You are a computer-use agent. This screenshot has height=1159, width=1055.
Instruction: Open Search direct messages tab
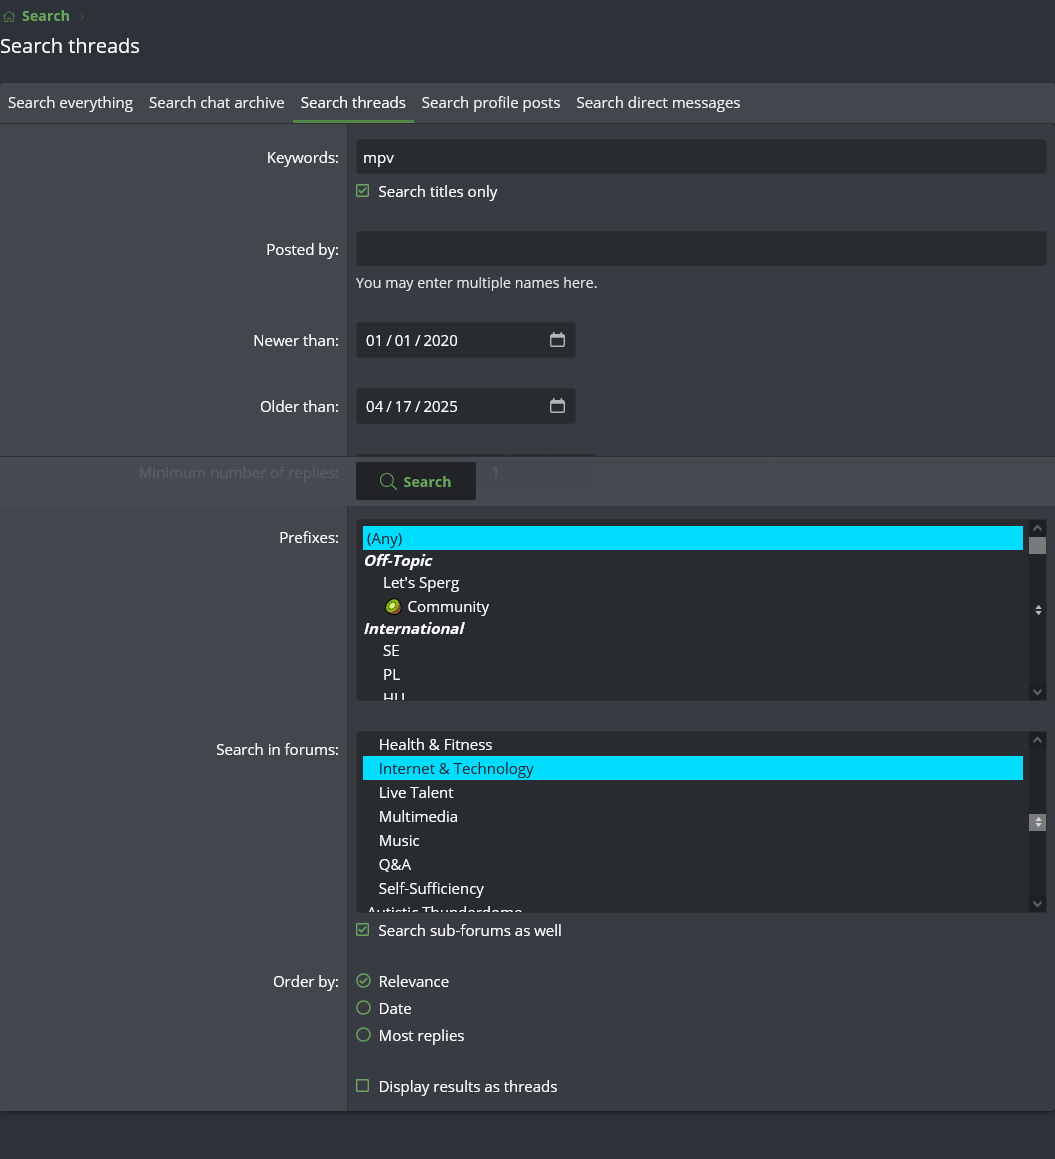pos(658,103)
